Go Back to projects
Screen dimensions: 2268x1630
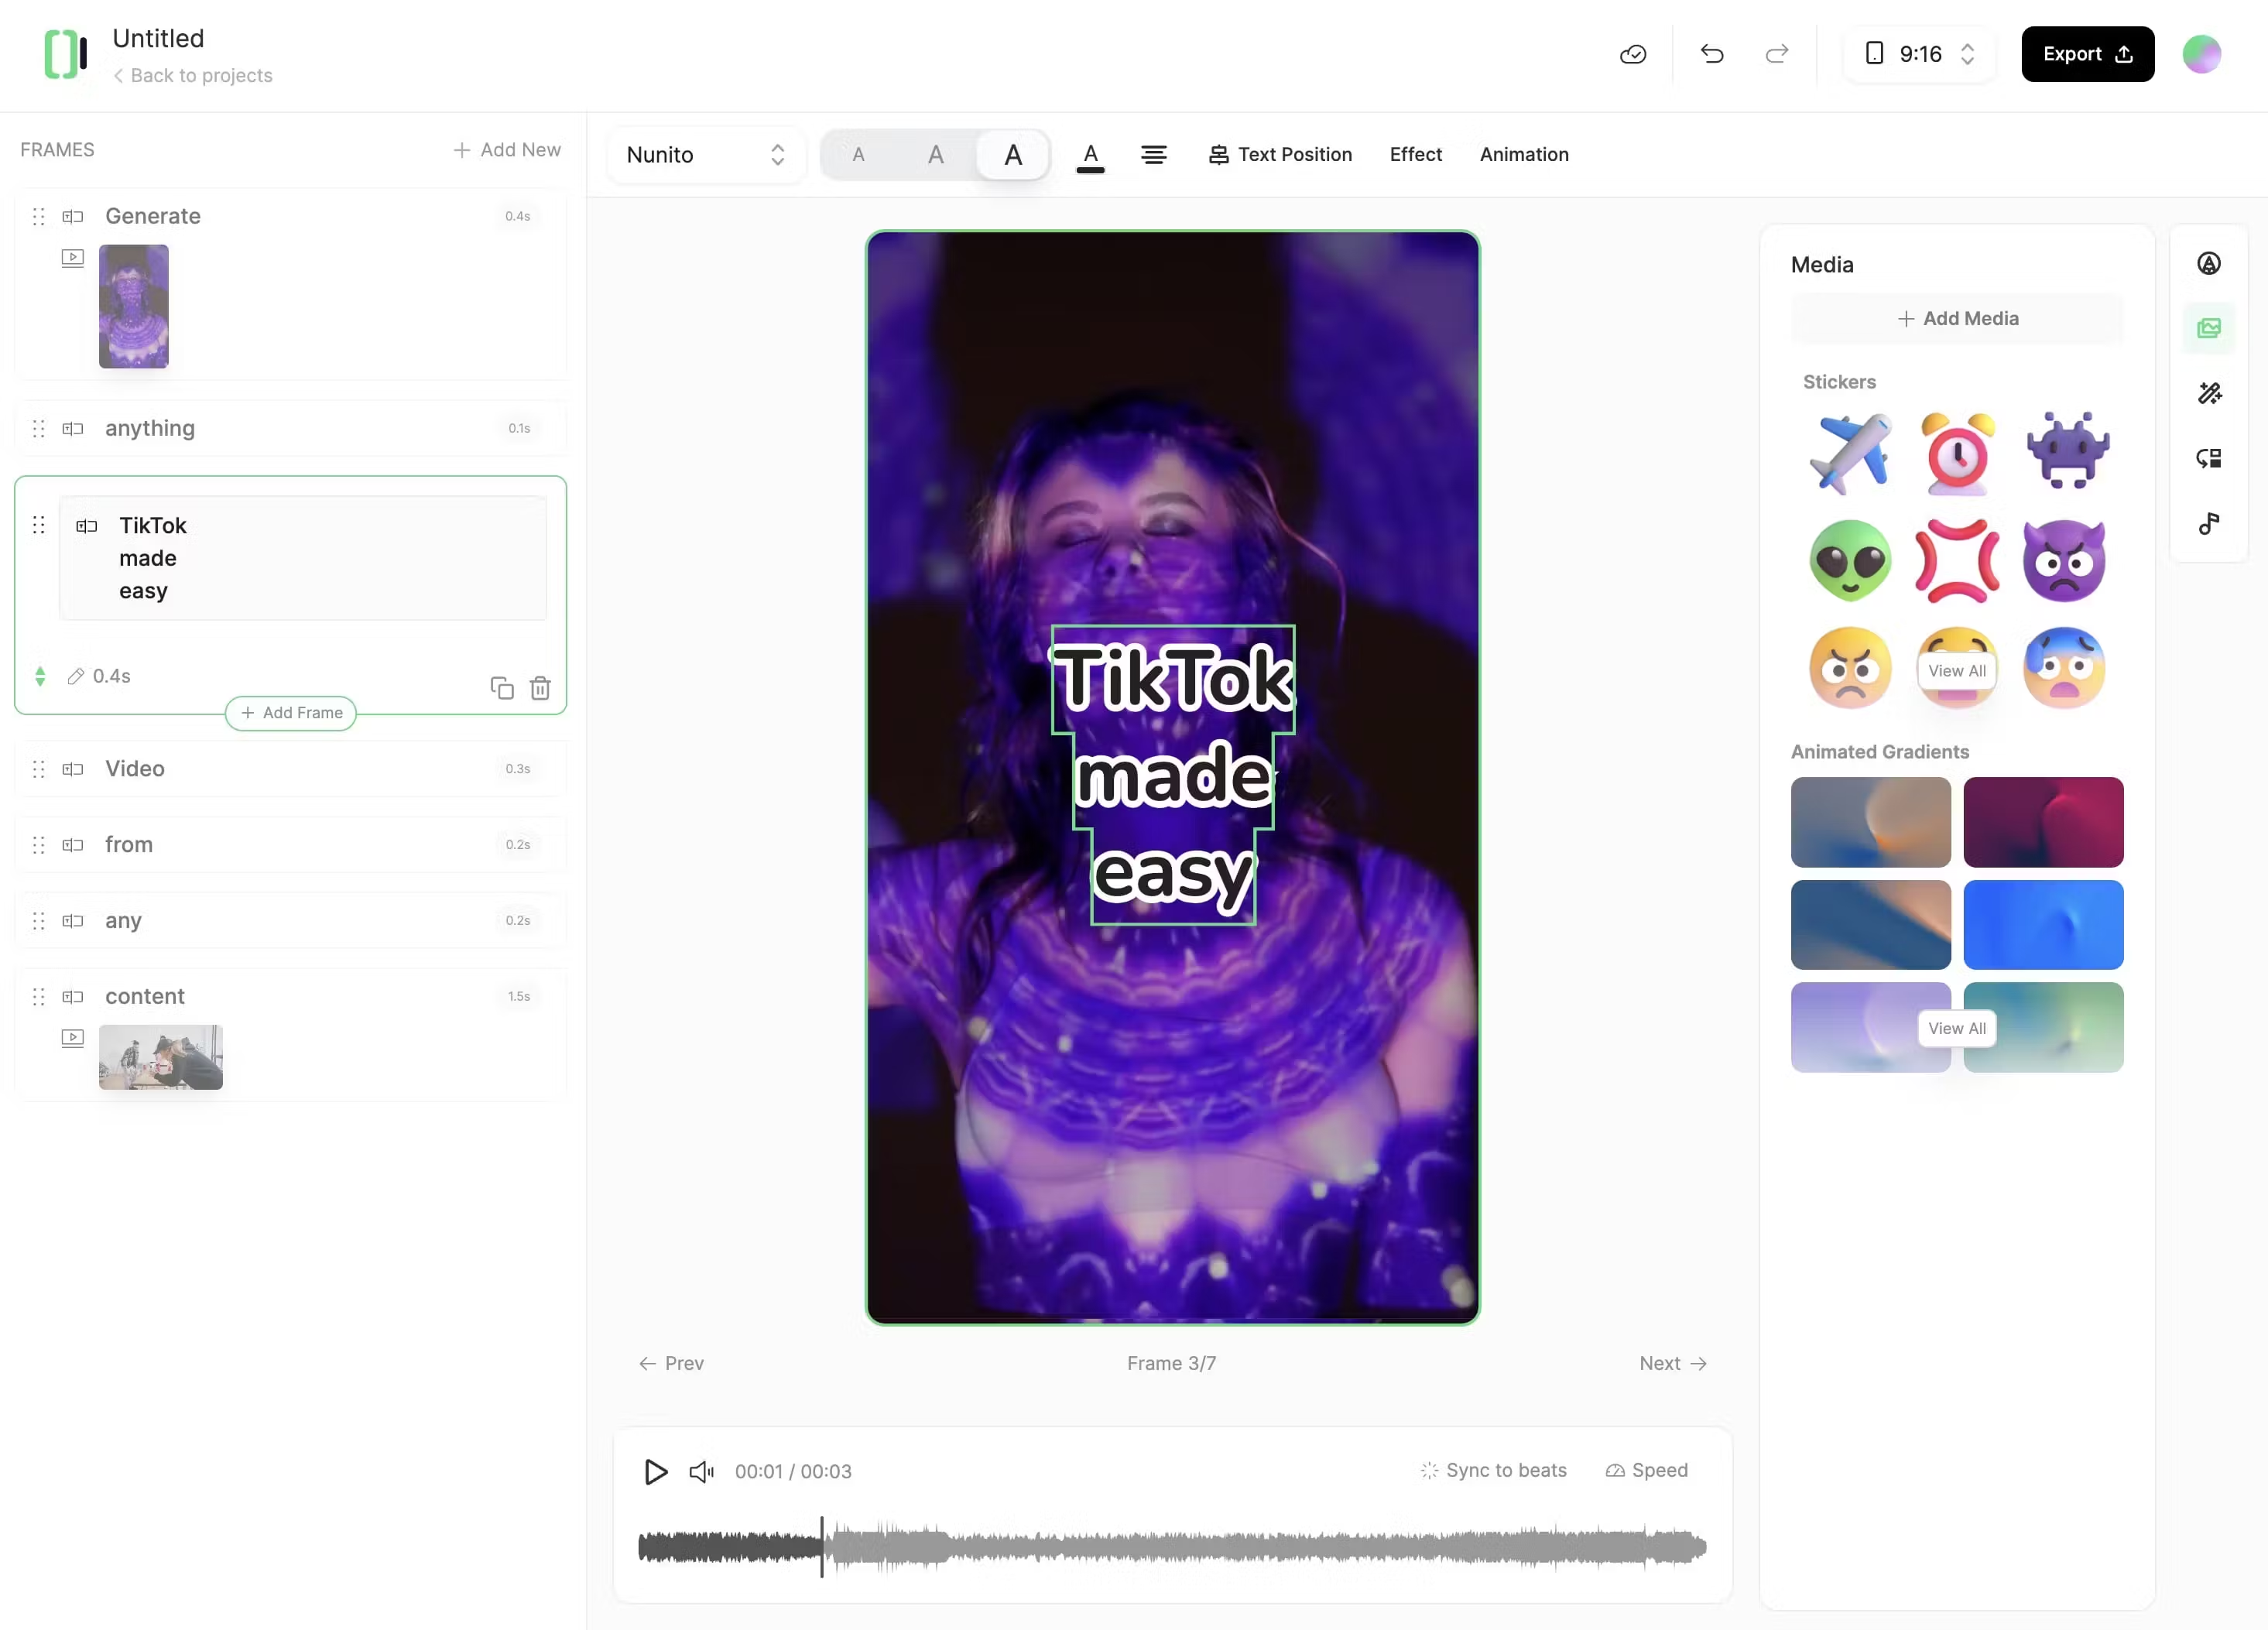(193, 75)
